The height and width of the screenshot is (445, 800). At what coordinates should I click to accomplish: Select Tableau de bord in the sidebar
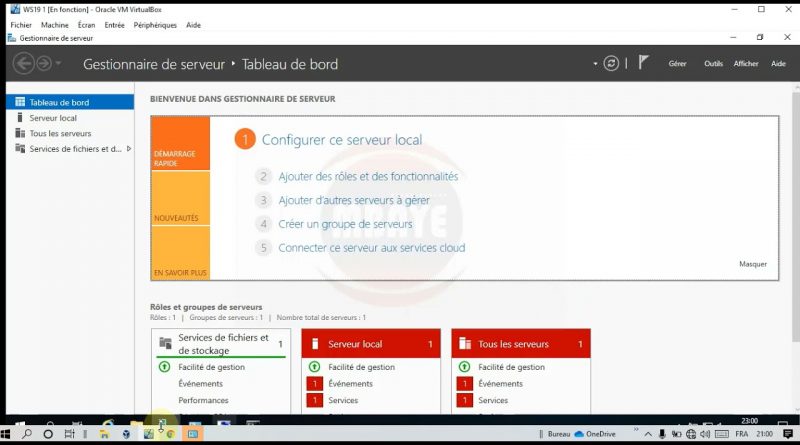(x=70, y=102)
